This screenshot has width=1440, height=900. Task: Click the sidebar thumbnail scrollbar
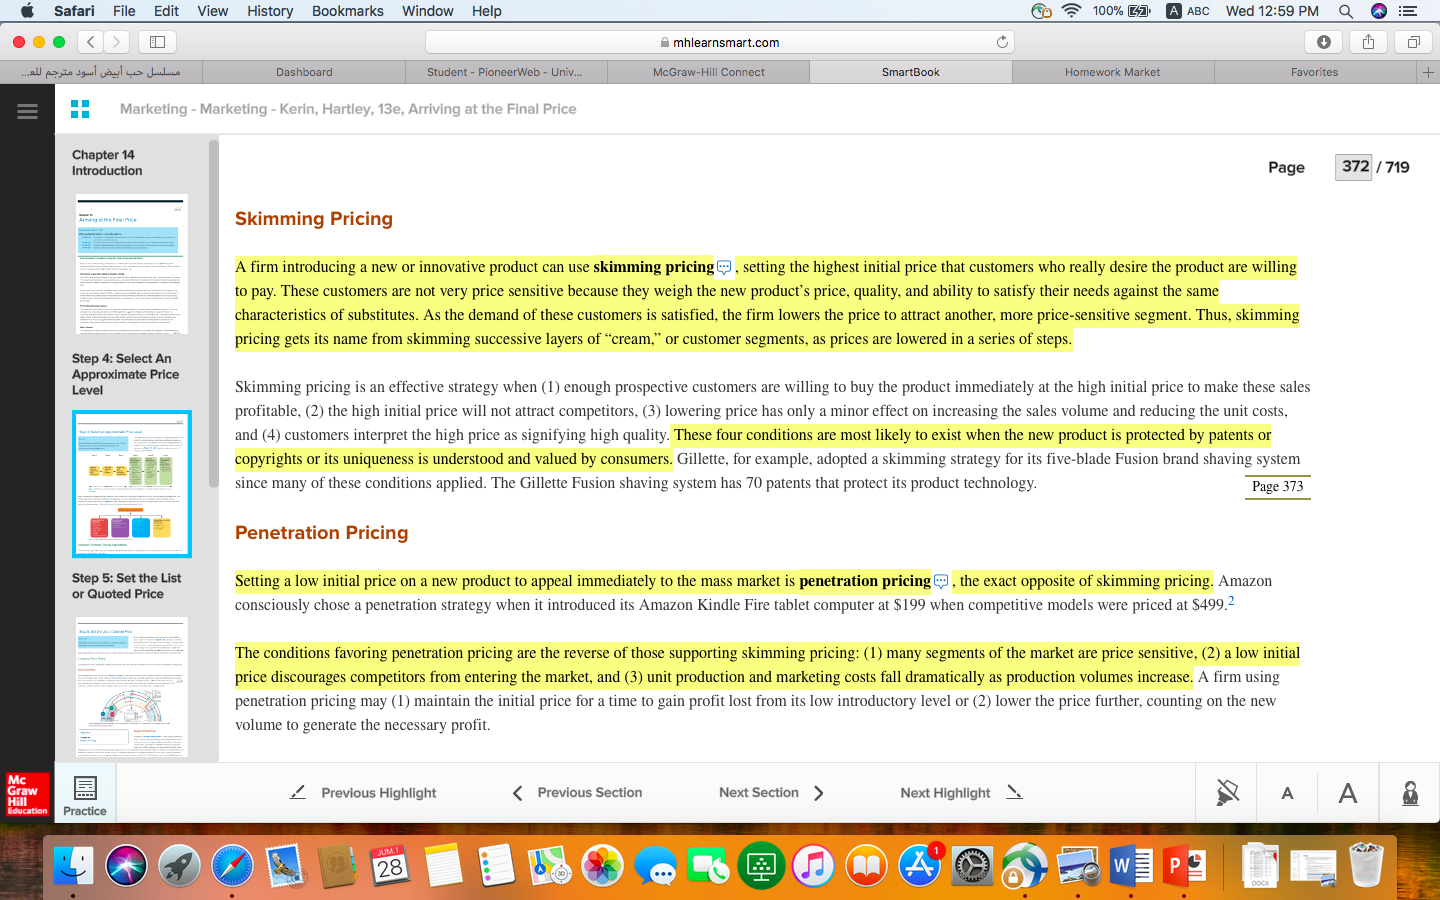coord(213,314)
